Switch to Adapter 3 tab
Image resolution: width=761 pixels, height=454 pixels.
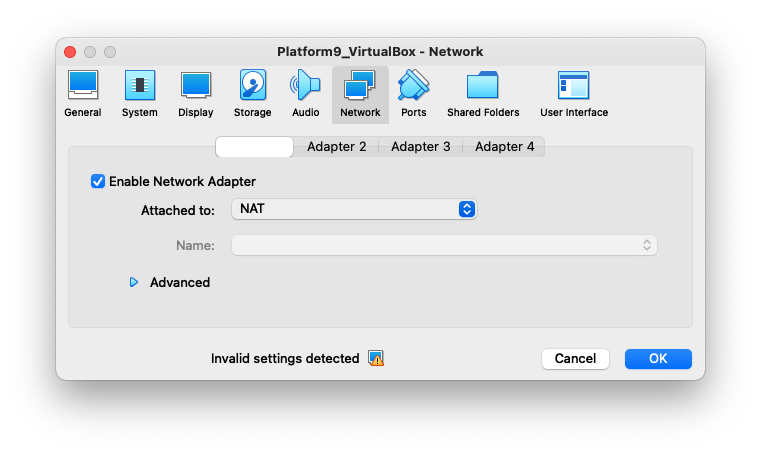420,147
